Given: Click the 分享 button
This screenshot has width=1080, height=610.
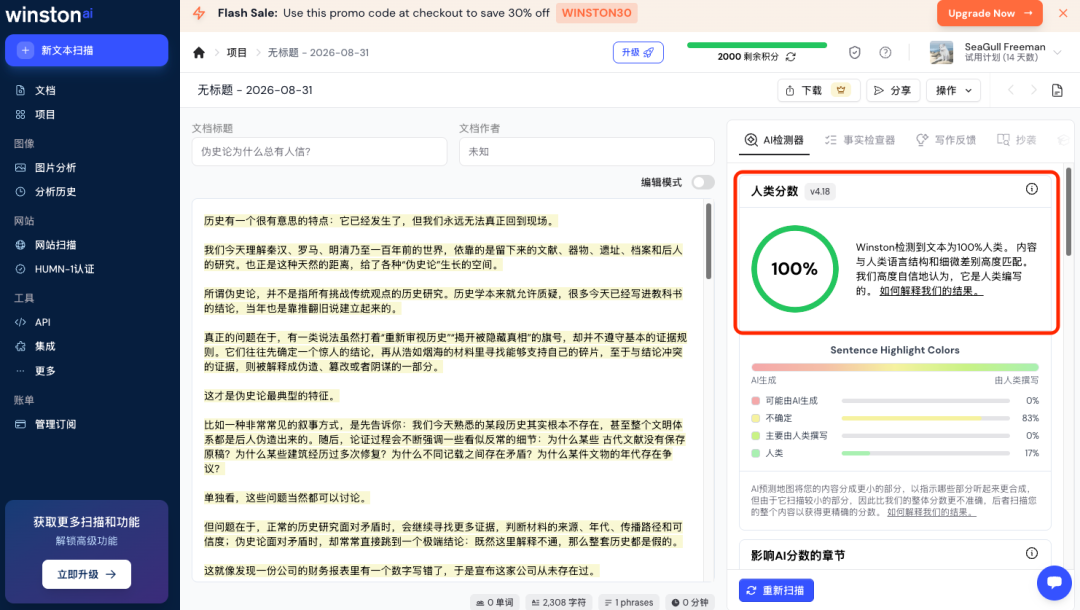Looking at the screenshot, I should [893, 90].
